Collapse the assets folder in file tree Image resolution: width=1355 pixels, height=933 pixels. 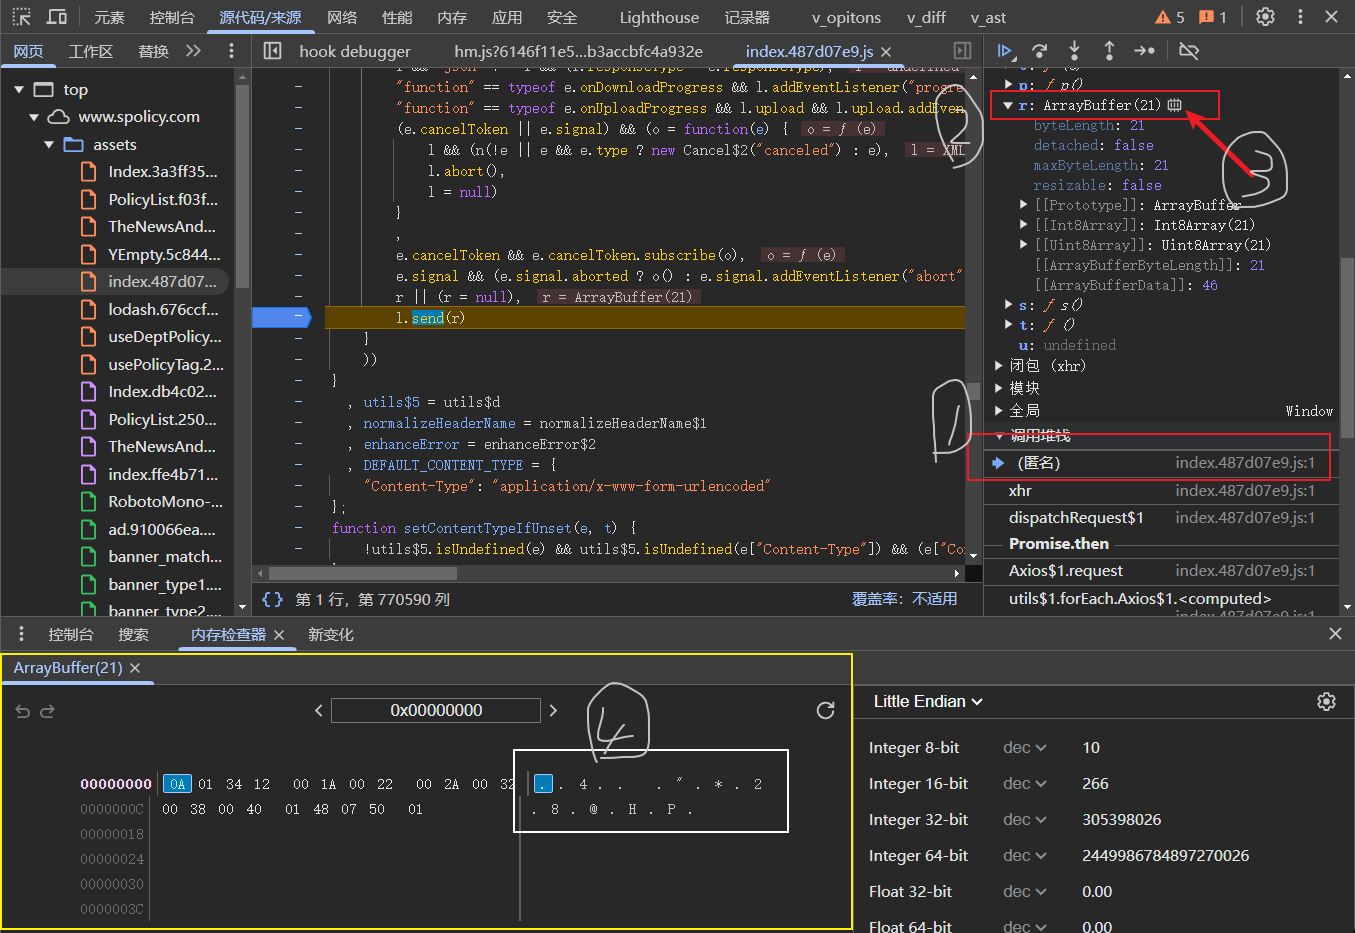pyautogui.click(x=49, y=145)
